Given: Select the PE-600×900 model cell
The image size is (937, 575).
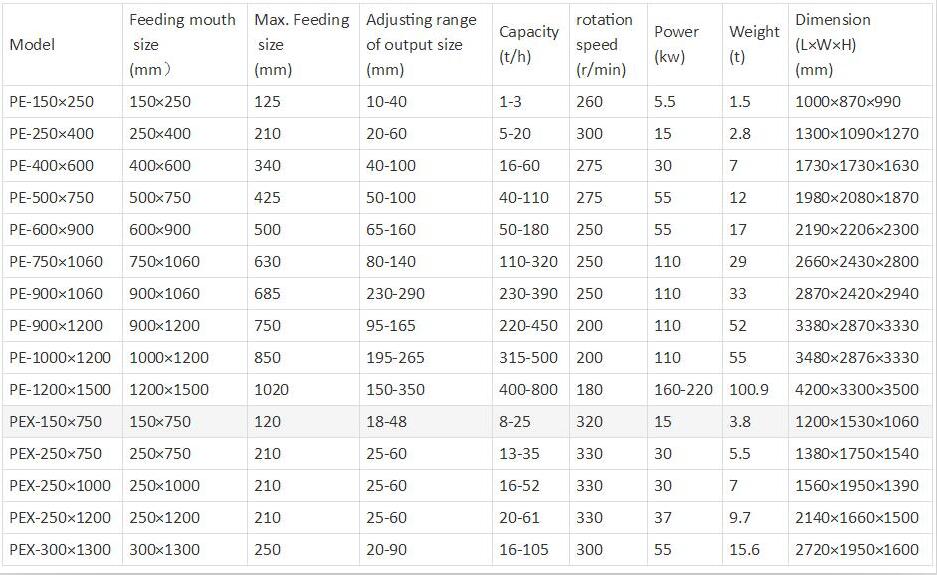Looking at the screenshot, I should (62, 230).
